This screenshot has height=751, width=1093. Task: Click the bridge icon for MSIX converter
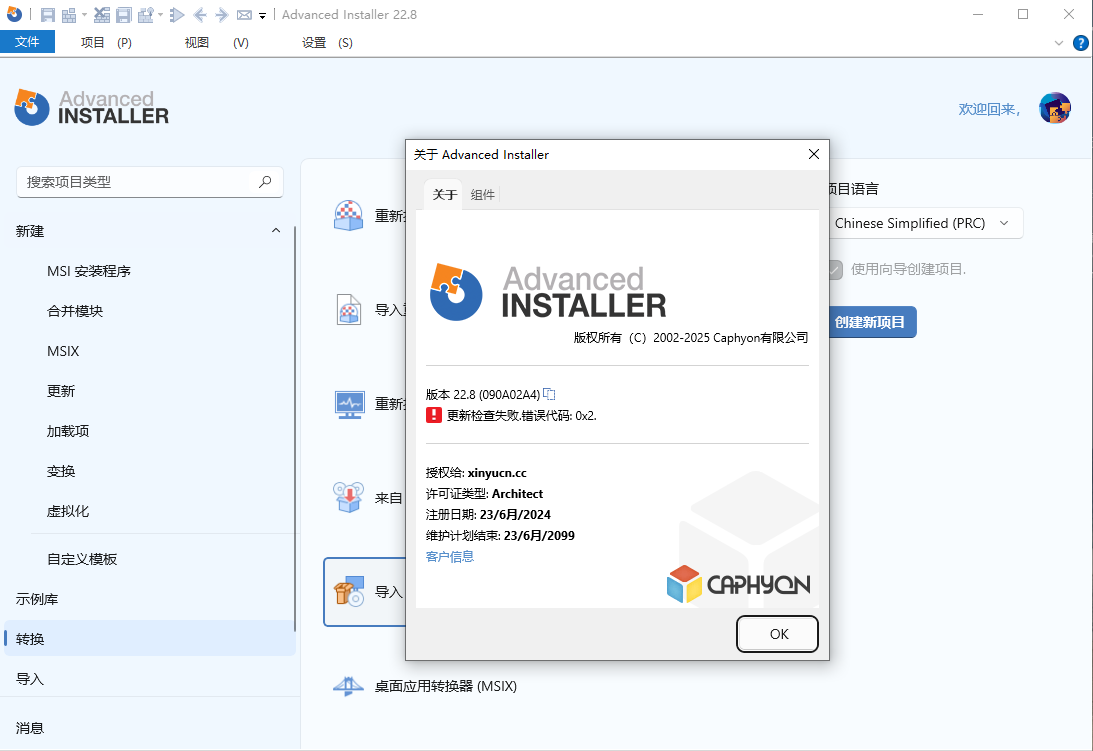pyautogui.click(x=349, y=686)
